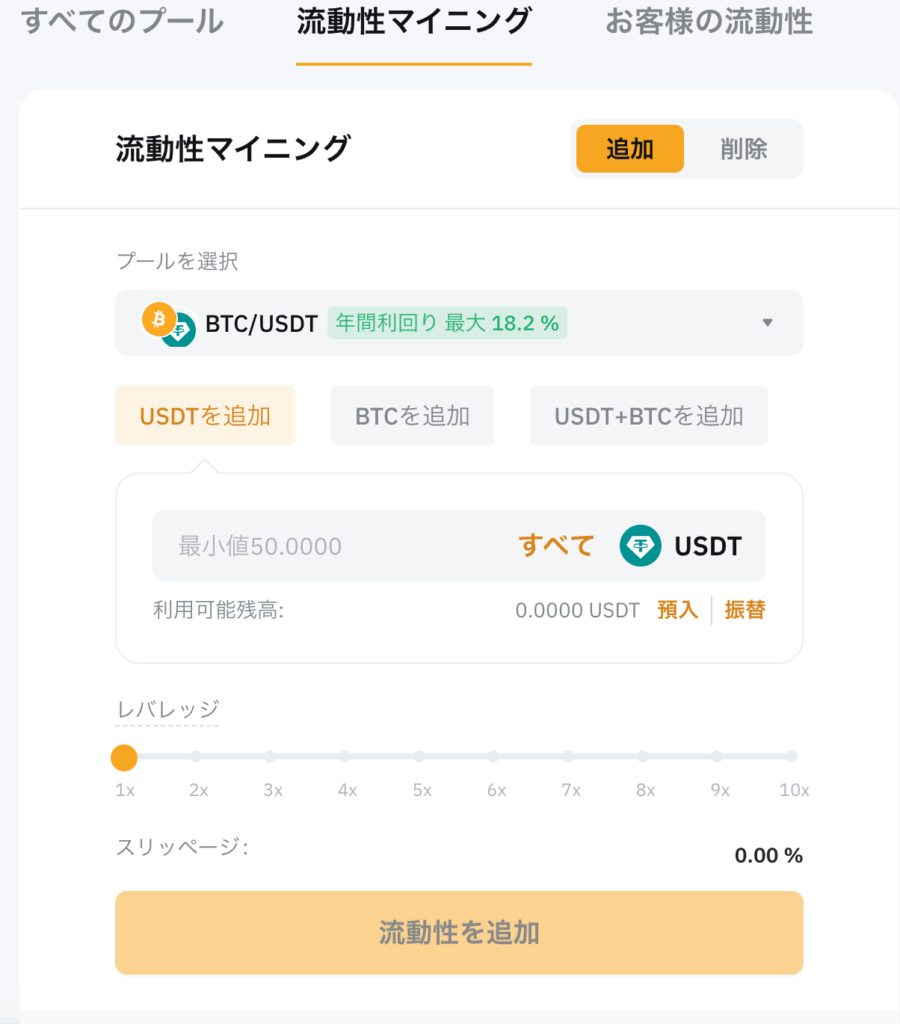Screen dimensions: 900x1024
Task: Click the Tether USDT icon in input
Action: (640, 545)
